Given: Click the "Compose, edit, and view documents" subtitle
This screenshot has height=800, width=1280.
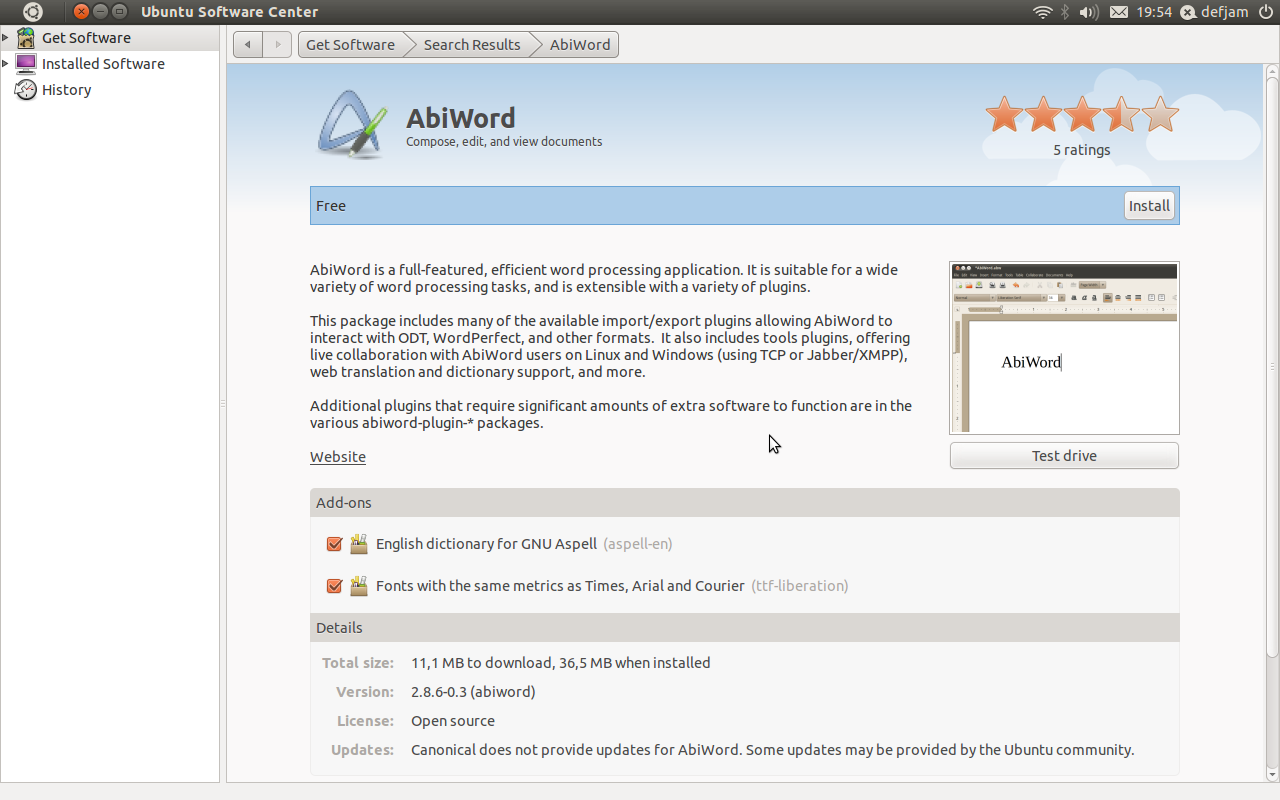Looking at the screenshot, I should (504, 142).
